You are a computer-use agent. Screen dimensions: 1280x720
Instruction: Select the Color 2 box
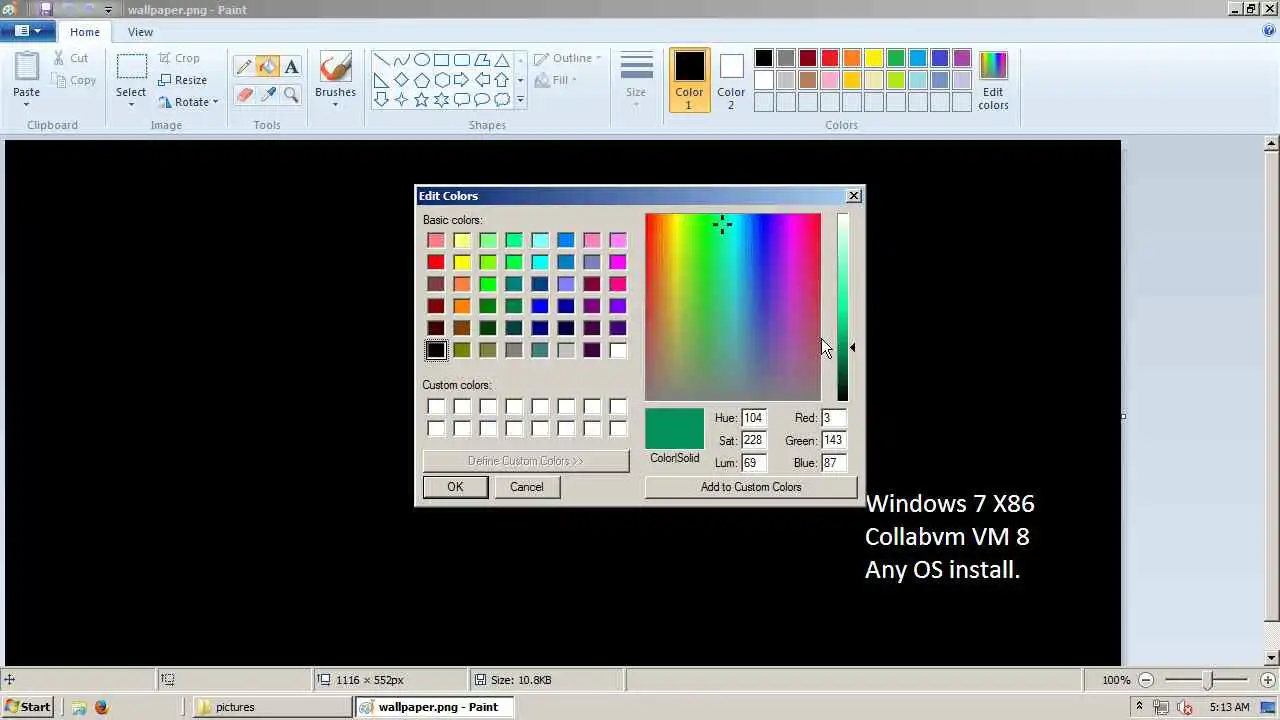tap(731, 80)
